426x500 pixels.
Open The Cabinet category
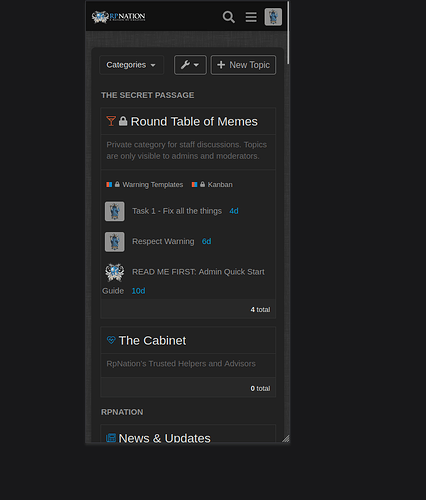point(152,341)
